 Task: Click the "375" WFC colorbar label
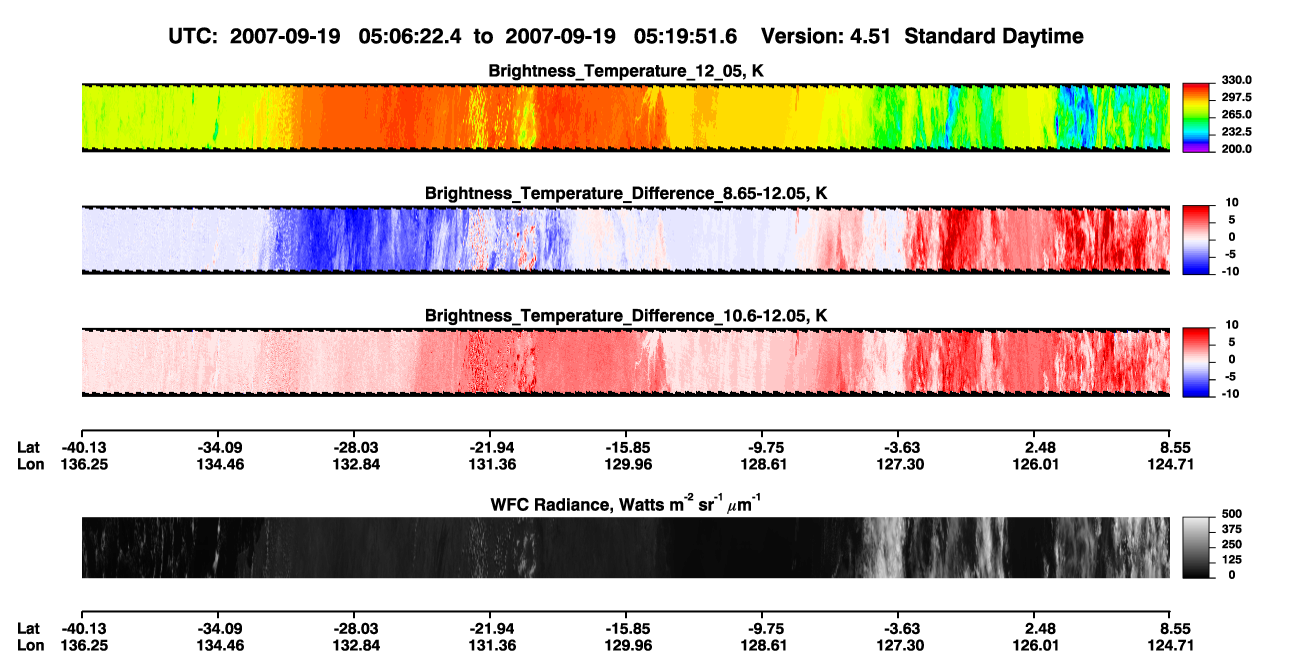click(1232, 529)
